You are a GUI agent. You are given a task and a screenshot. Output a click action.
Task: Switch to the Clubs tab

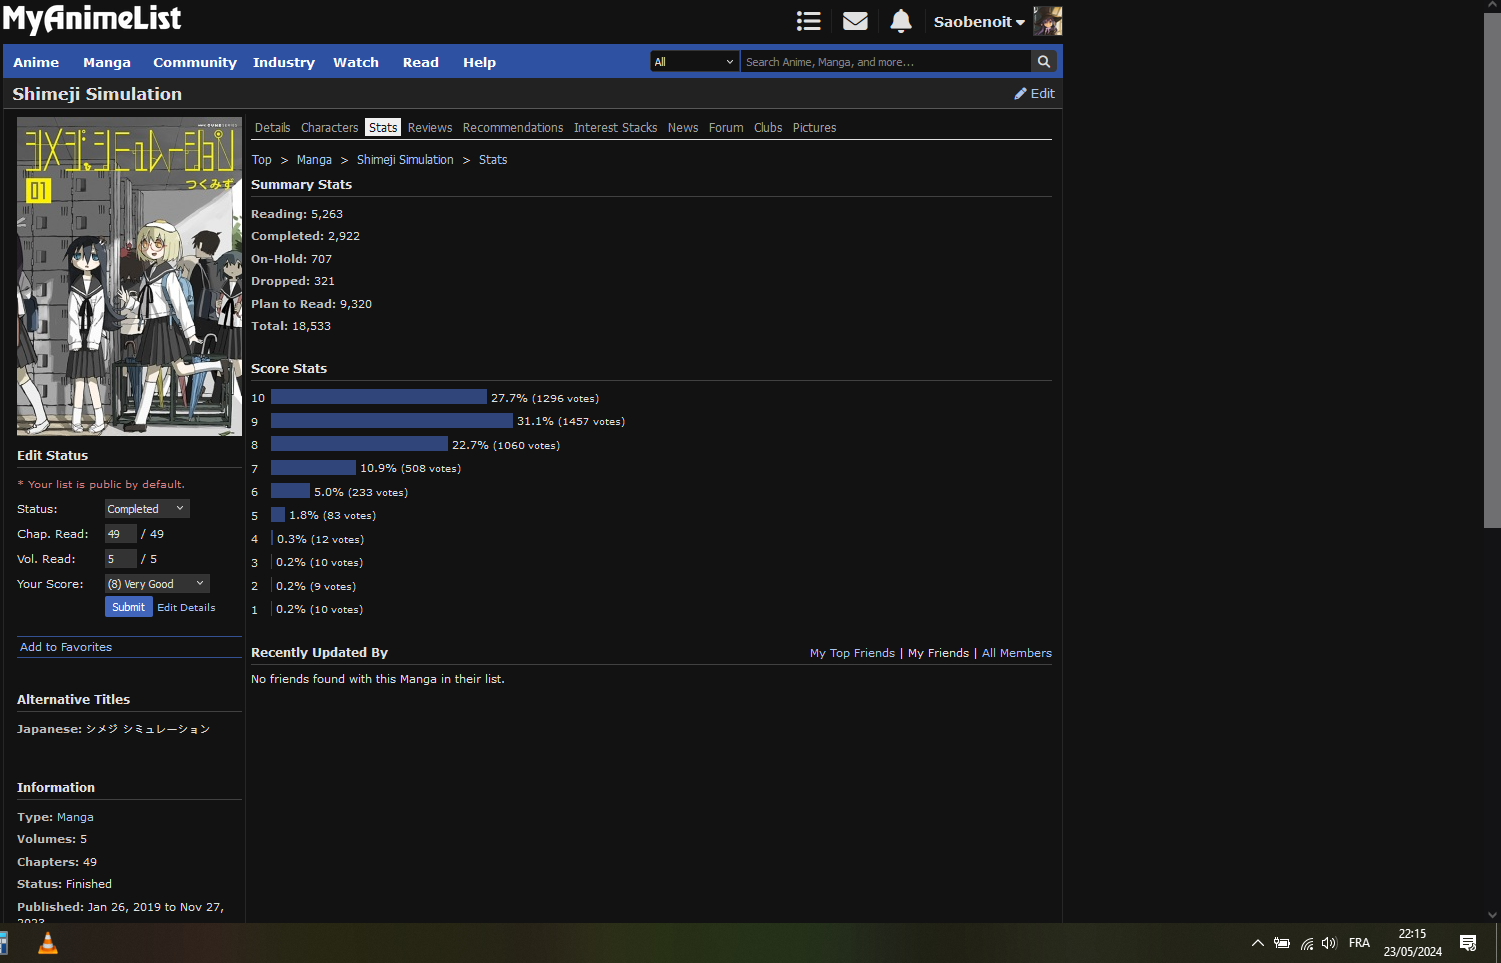768,128
